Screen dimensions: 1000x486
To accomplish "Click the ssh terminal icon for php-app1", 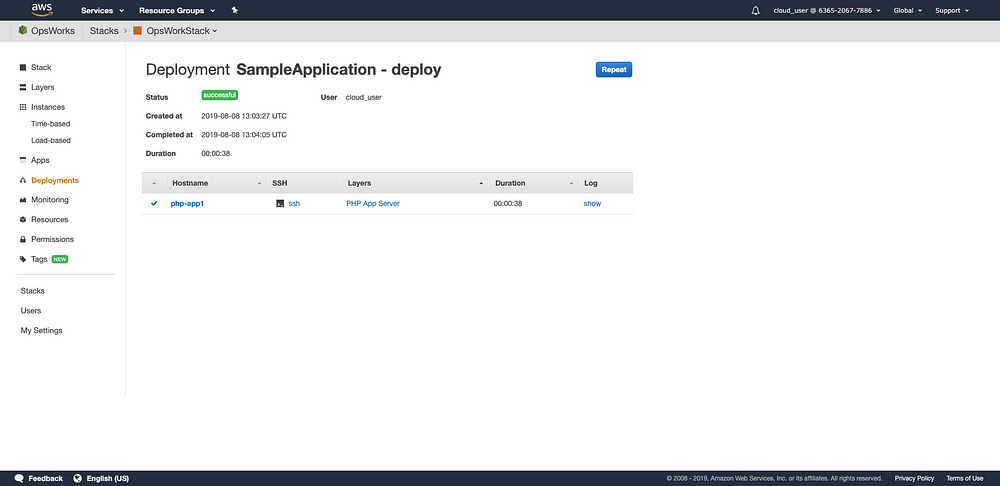I will [x=280, y=203].
